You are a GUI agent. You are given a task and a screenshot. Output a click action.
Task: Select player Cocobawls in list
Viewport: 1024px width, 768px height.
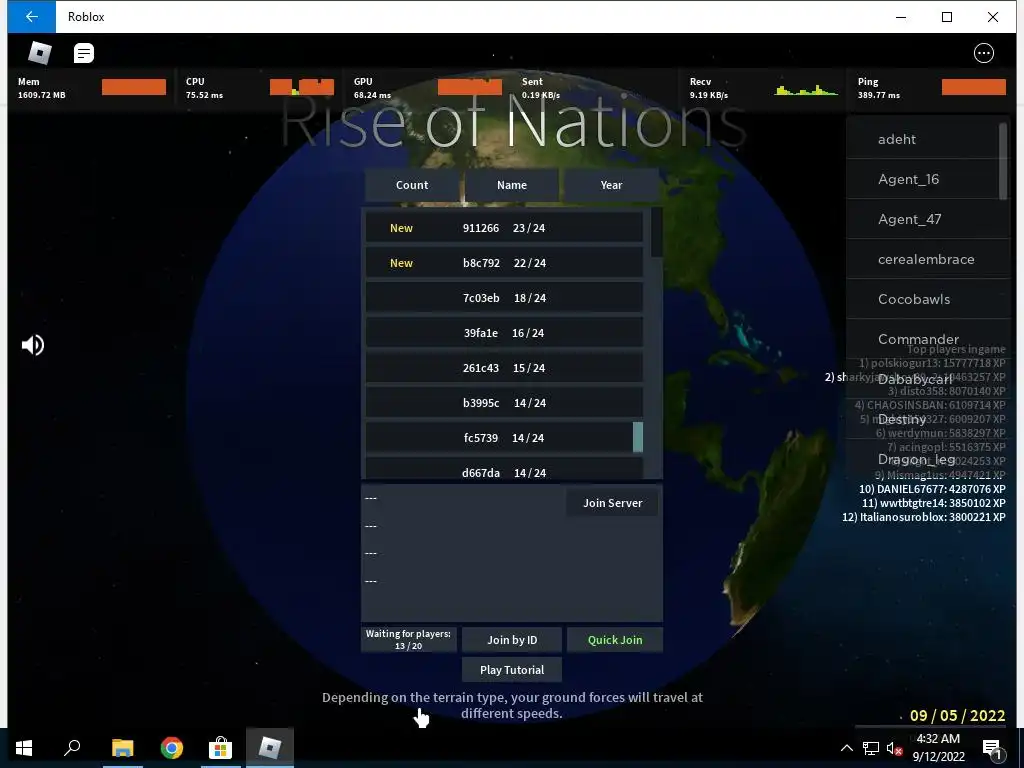[x=927, y=299]
